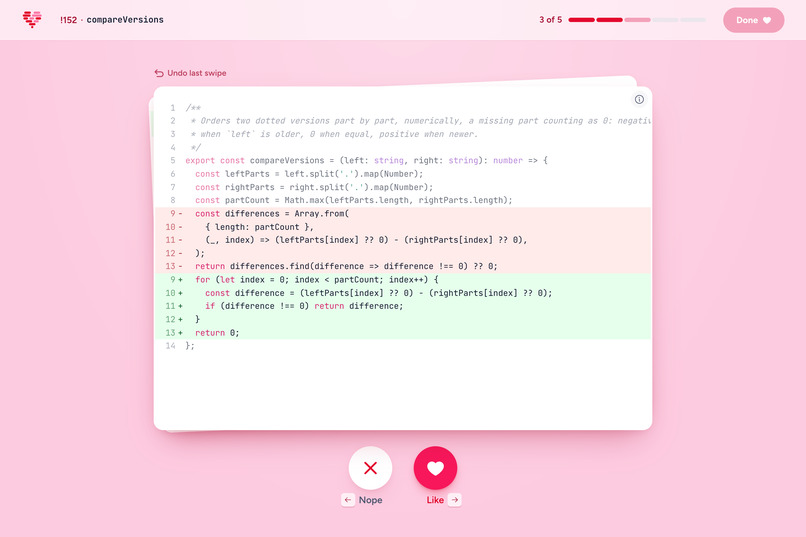This screenshot has height=537, width=806.
Task: Click the Nope label text
Action: click(x=370, y=500)
